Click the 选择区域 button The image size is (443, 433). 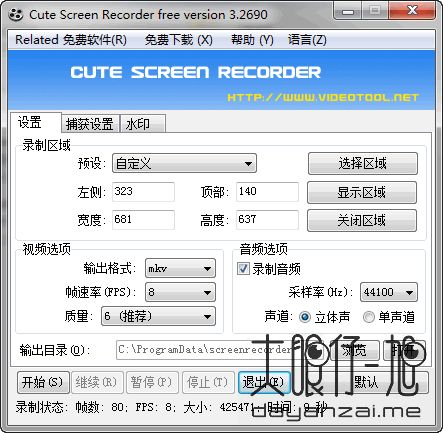pos(363,163)
